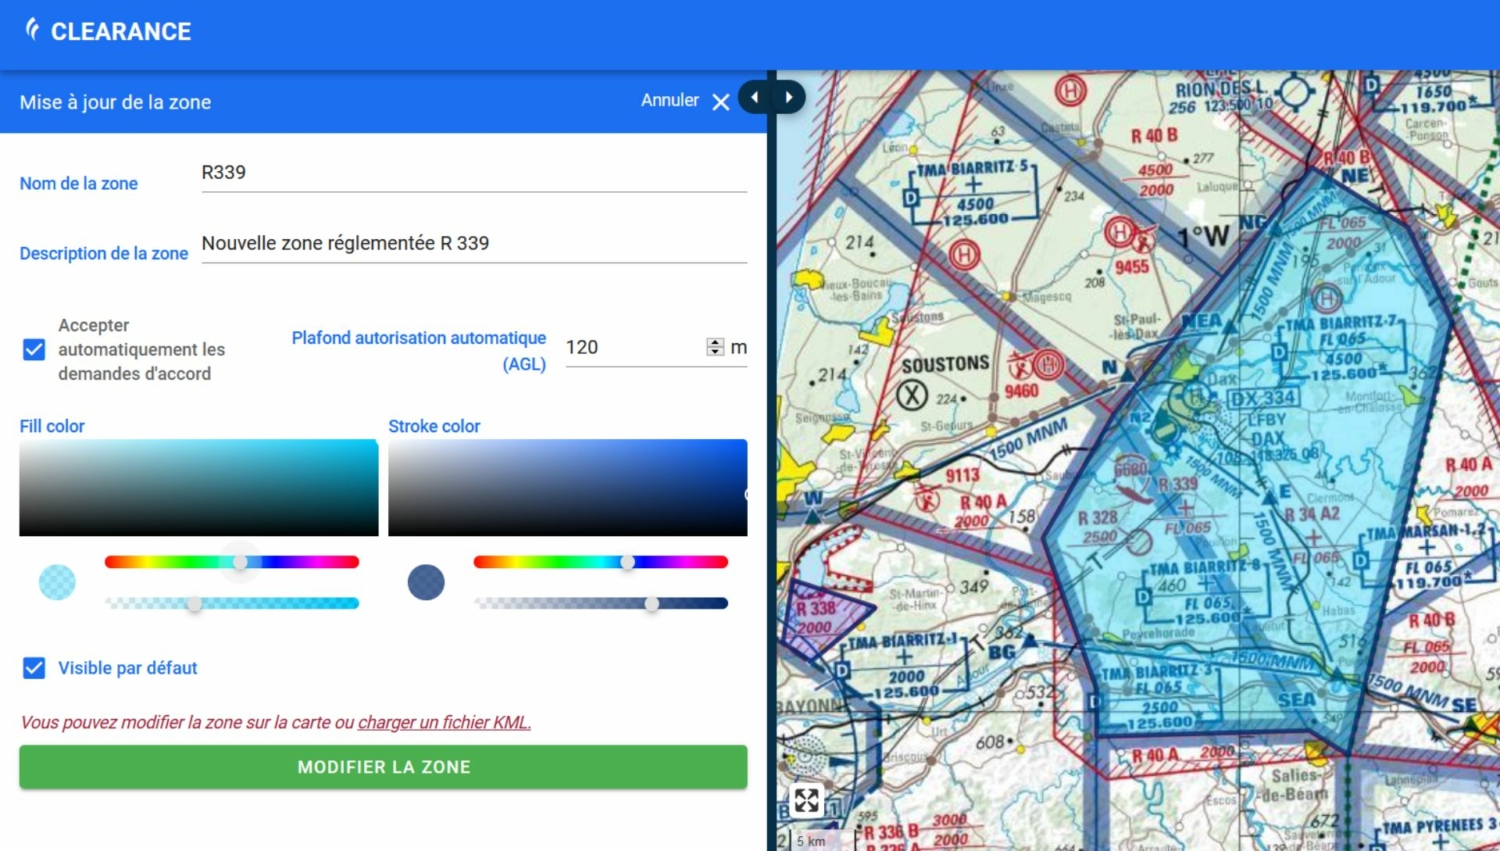The image size is (1500, 851).
Task: Disable the Visible par défaut checkbox
Action: point(33,668)
